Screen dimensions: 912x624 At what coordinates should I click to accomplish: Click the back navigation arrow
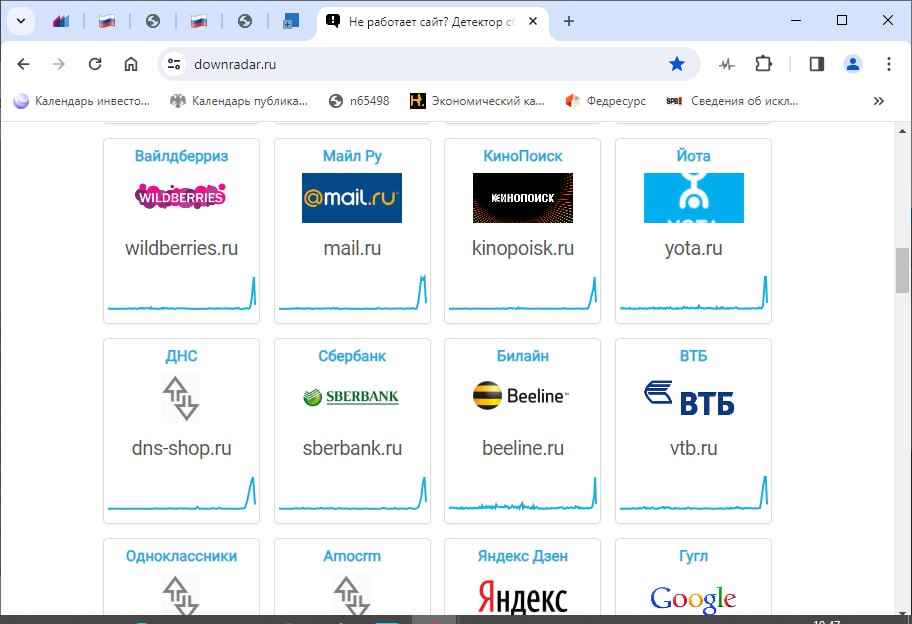pos(24,64)
